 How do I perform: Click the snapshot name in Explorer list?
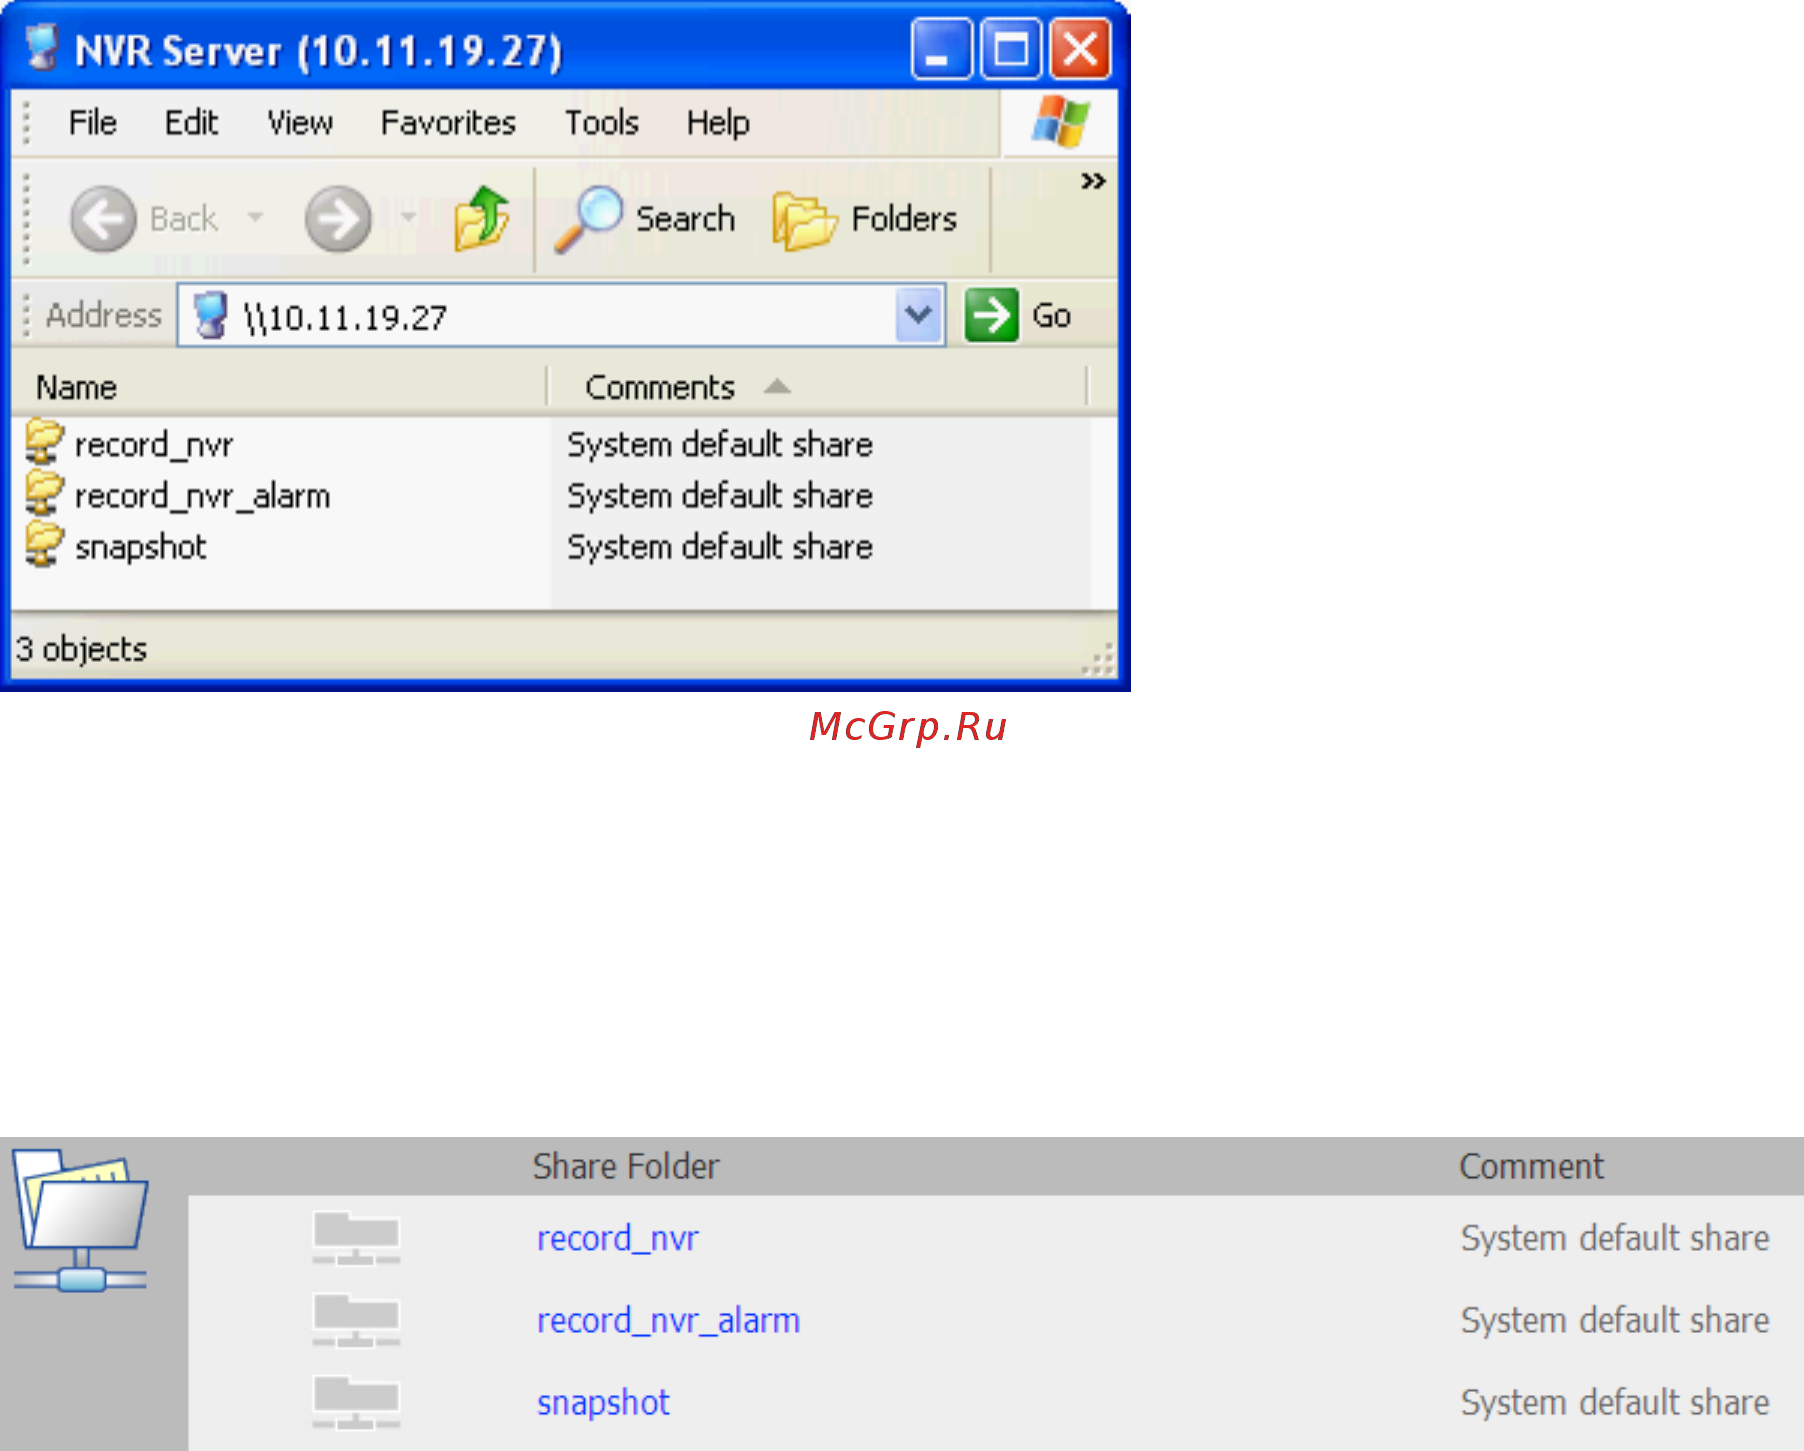point(141,547)
